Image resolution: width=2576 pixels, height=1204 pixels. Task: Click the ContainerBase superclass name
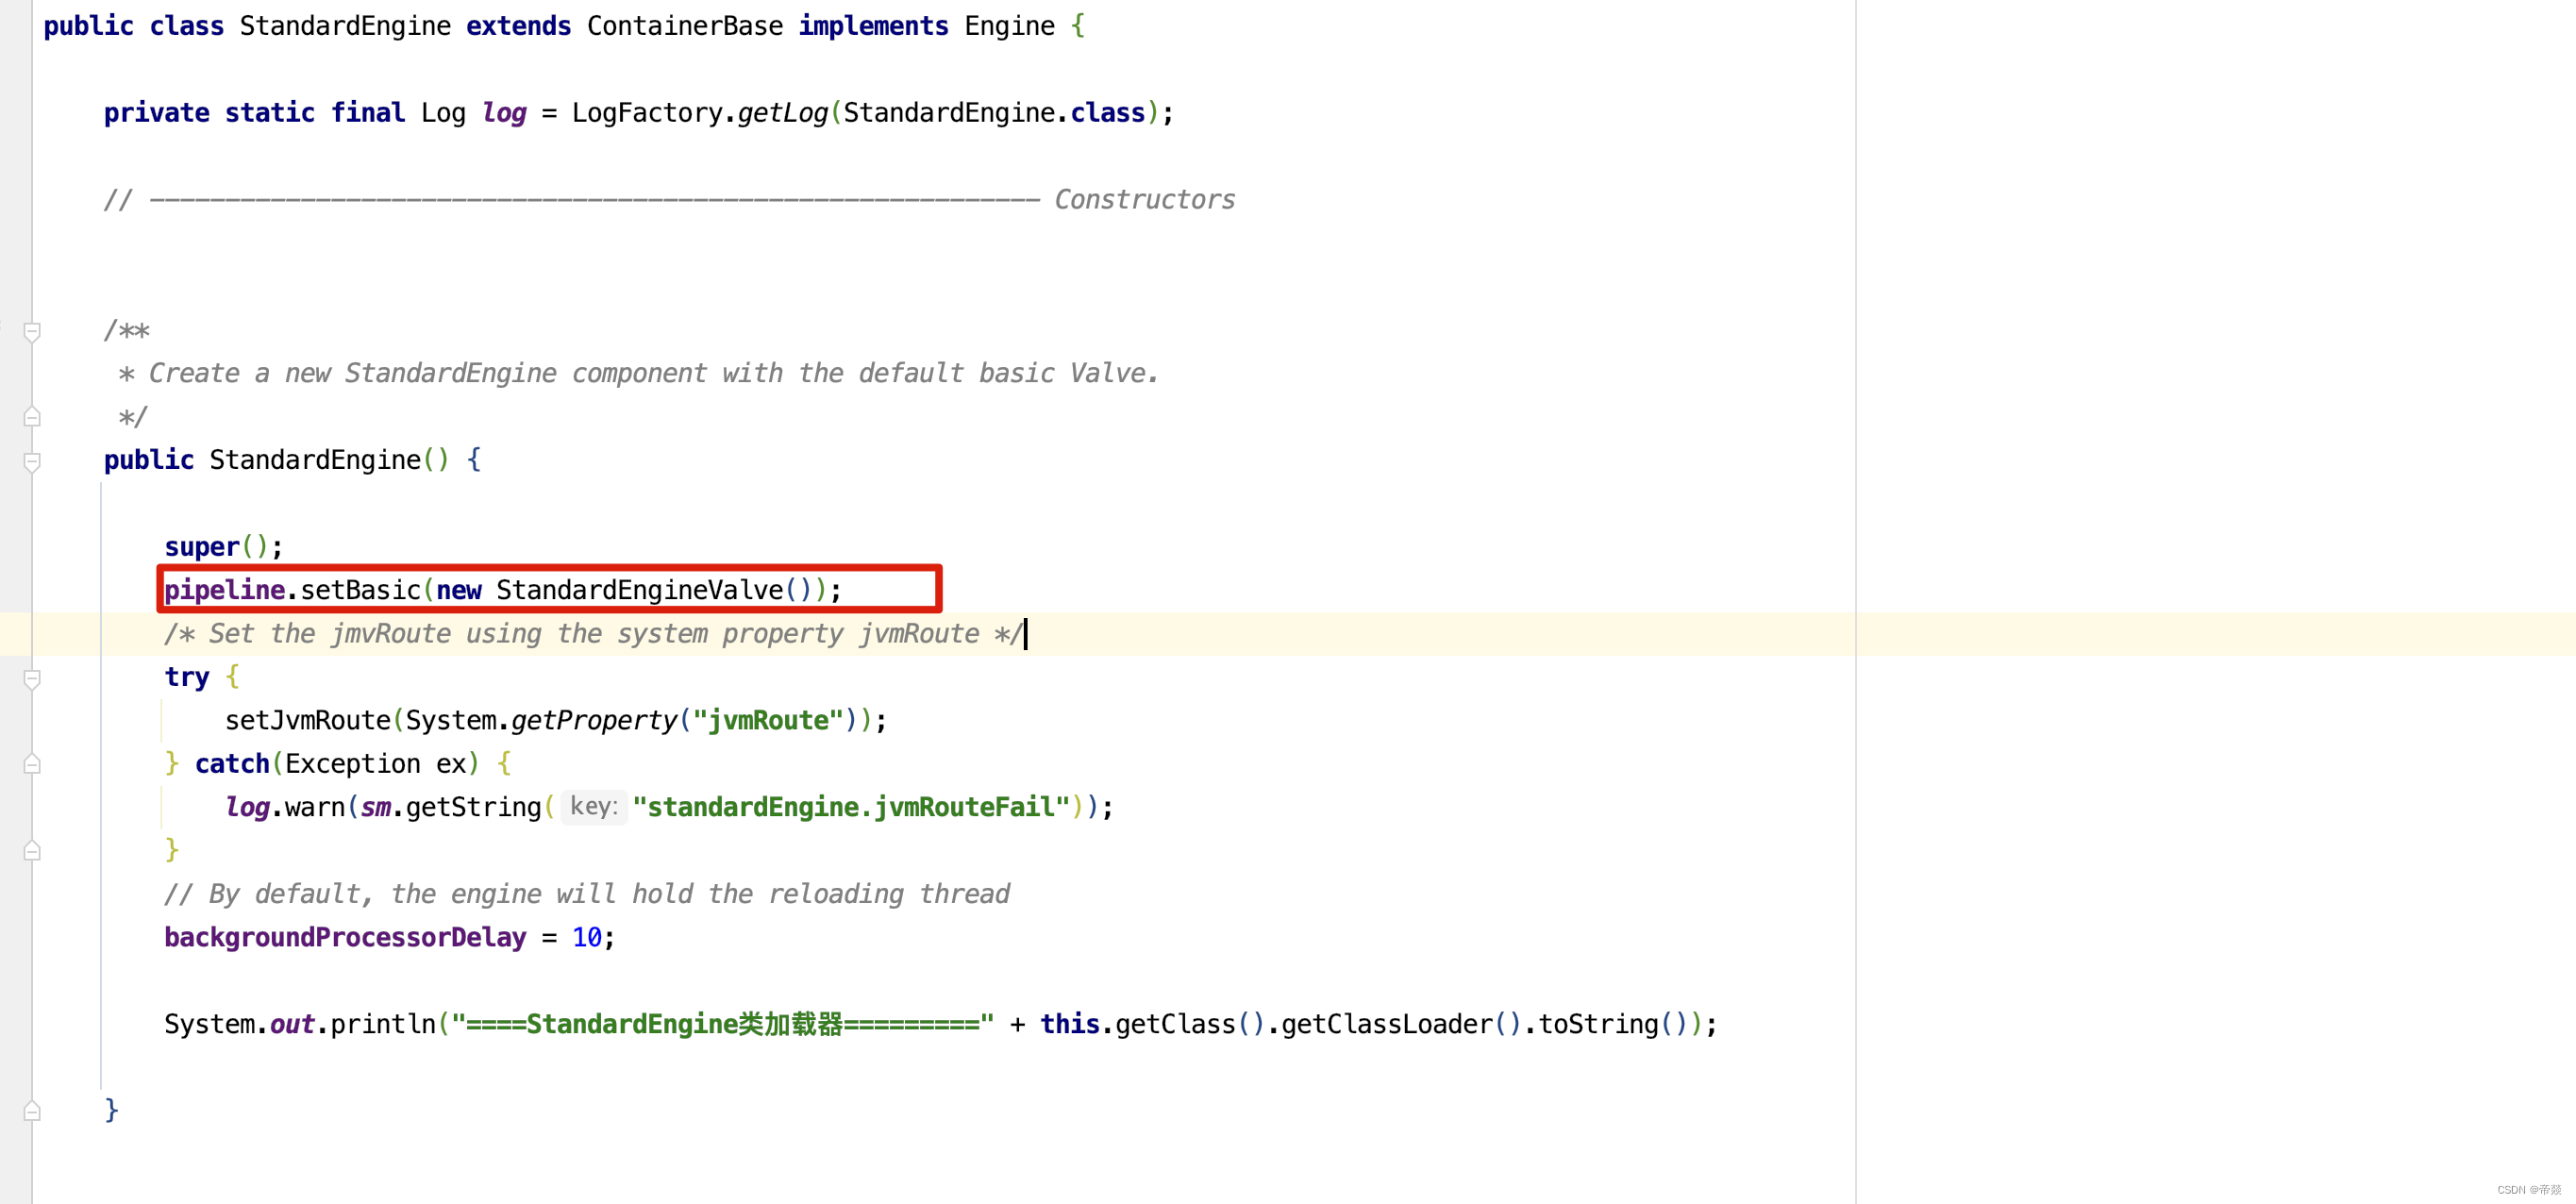pyautogui.click(x=684, y=26)
